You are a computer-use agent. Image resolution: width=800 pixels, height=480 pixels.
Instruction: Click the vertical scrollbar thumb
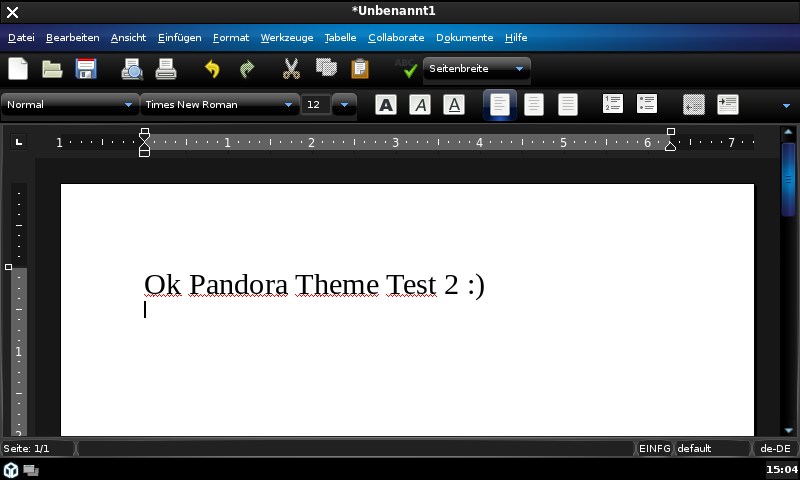788,178
